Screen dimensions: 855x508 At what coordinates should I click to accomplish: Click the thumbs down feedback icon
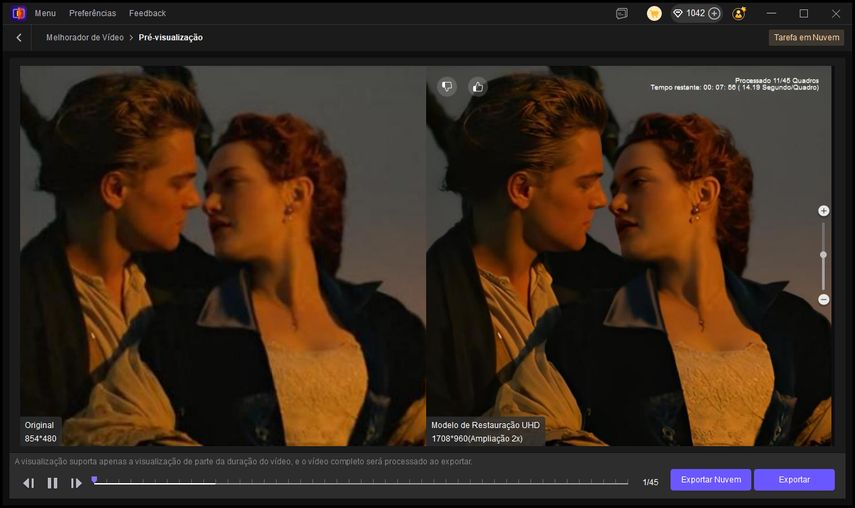tap(446, 86)
